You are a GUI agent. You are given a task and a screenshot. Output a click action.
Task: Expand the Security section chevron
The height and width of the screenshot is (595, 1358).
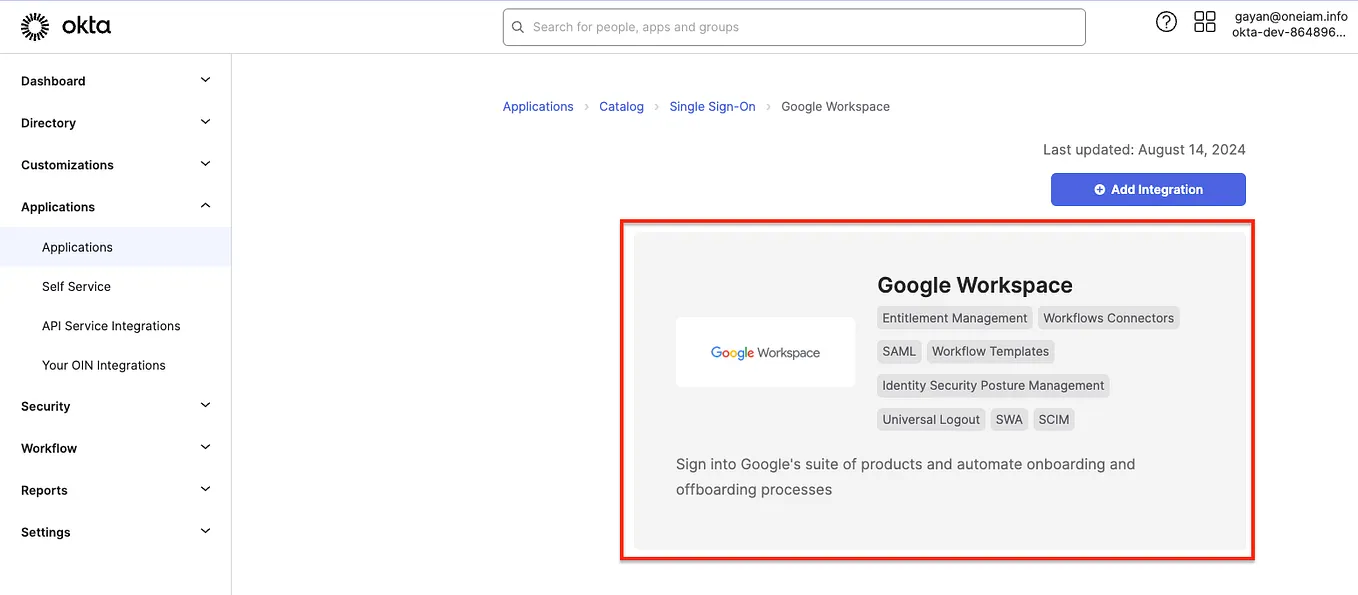205,405
